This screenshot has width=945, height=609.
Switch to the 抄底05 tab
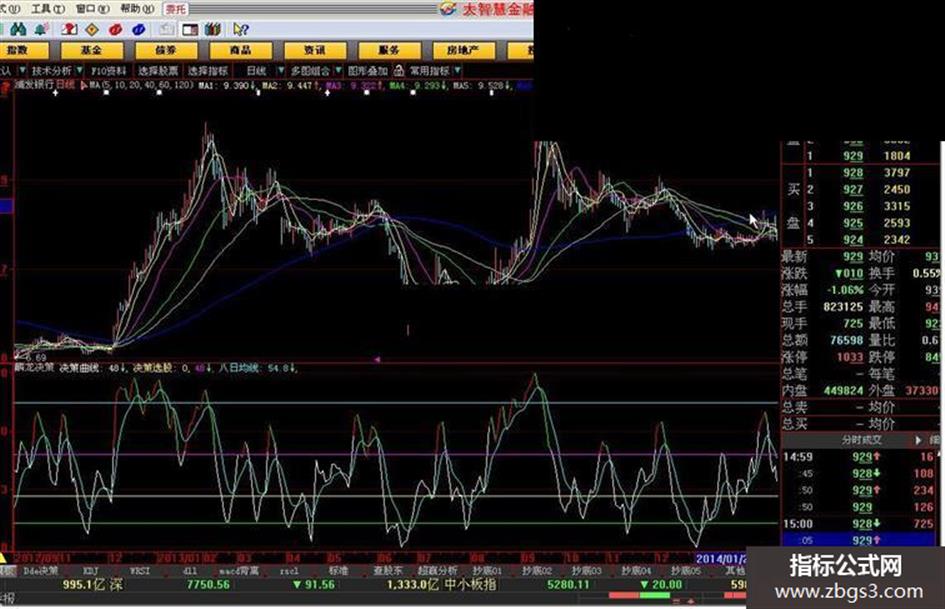click(686, 570)
